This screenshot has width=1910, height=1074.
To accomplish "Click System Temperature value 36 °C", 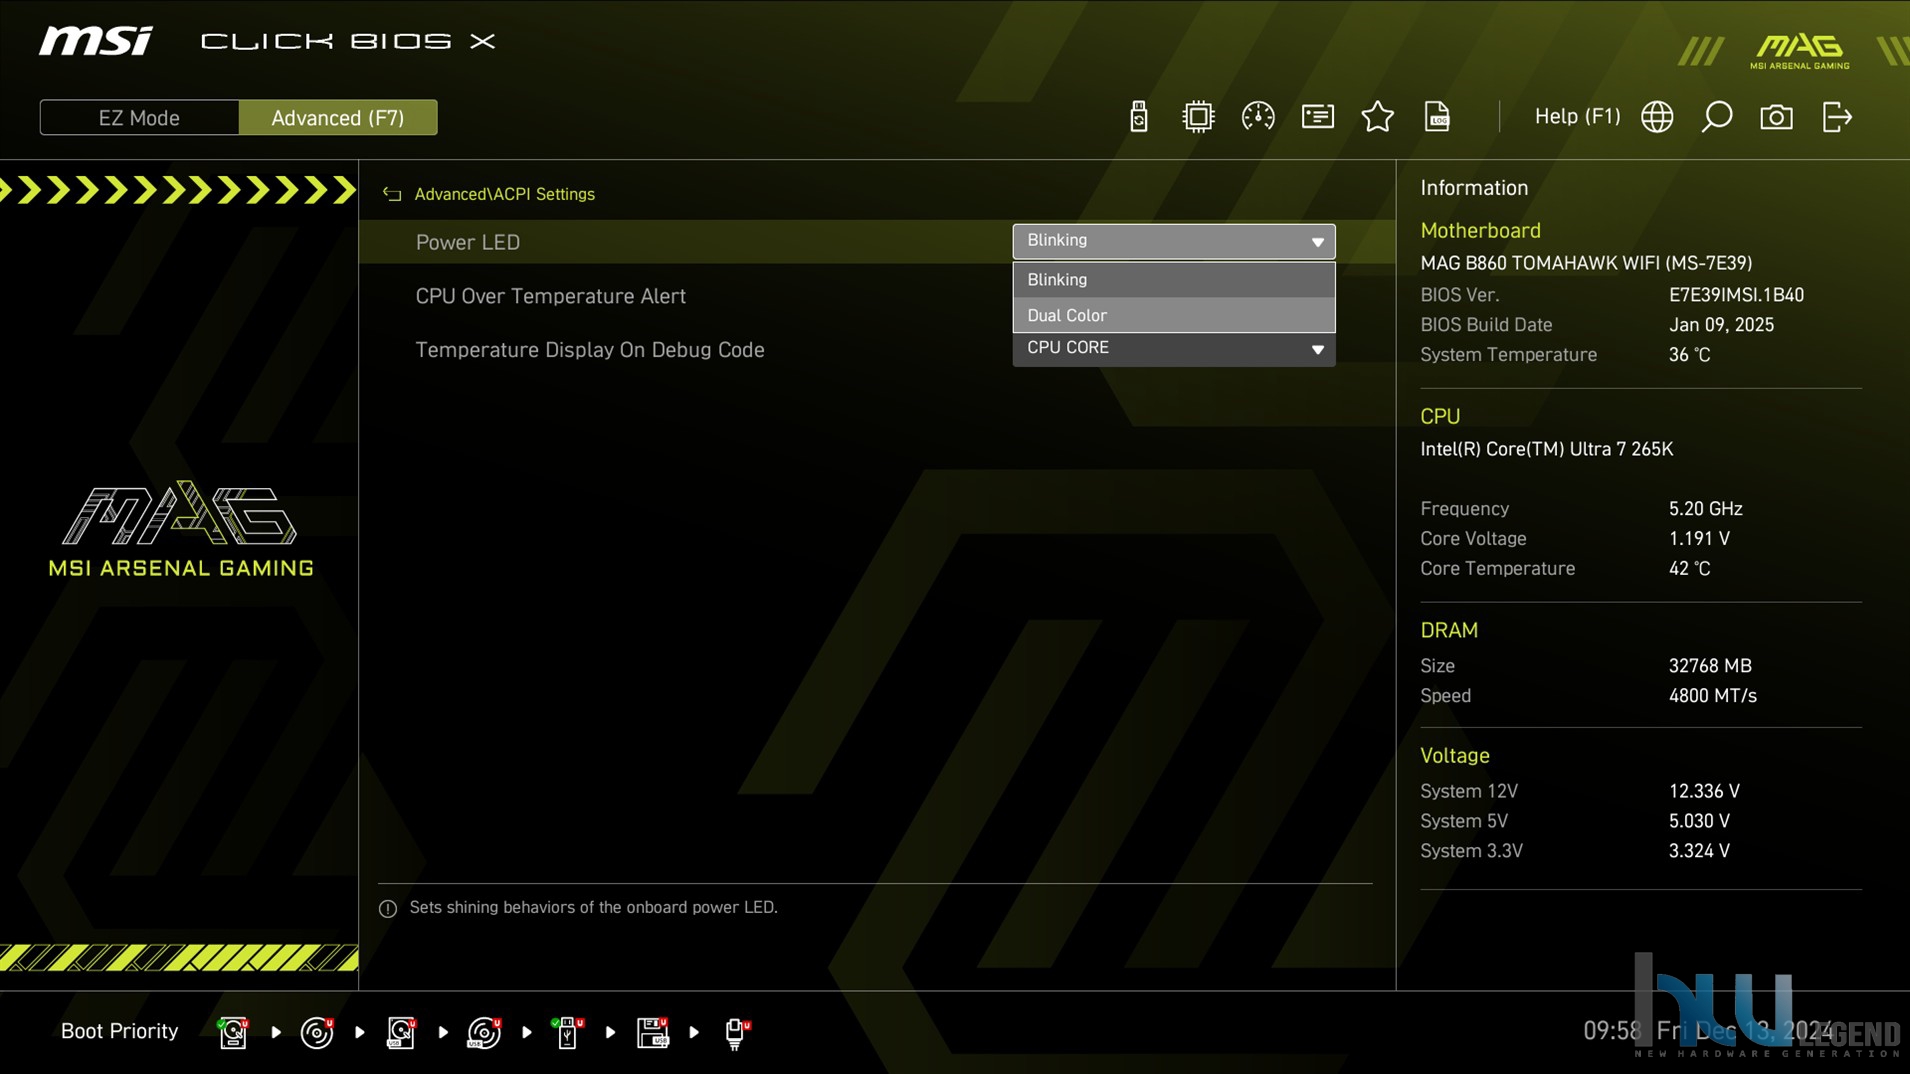I will 1689,355.
